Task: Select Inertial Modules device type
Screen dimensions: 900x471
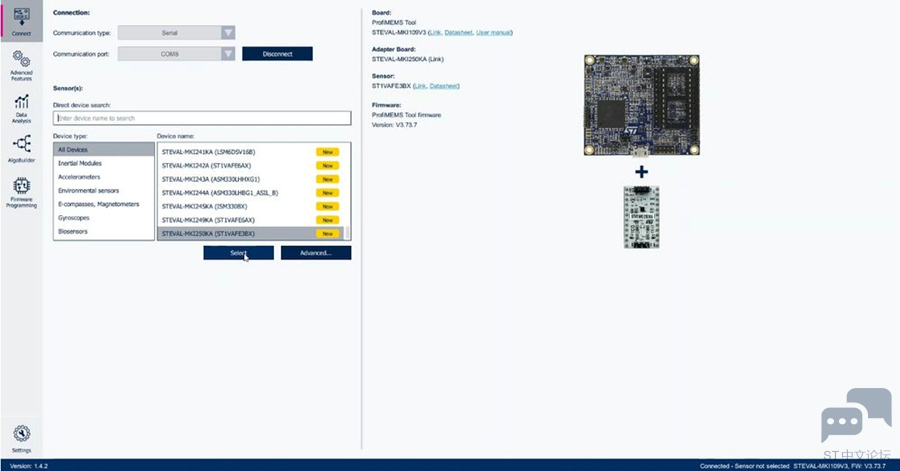Action: point(104,164)
